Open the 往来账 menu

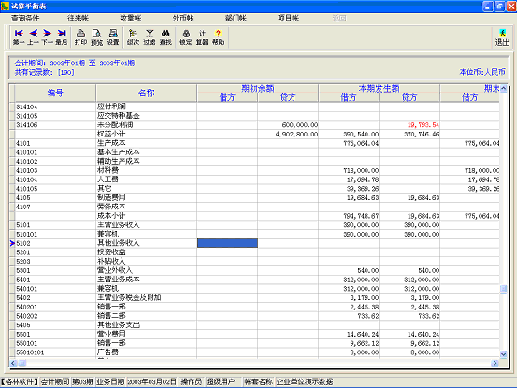click(x=78, y=18)
